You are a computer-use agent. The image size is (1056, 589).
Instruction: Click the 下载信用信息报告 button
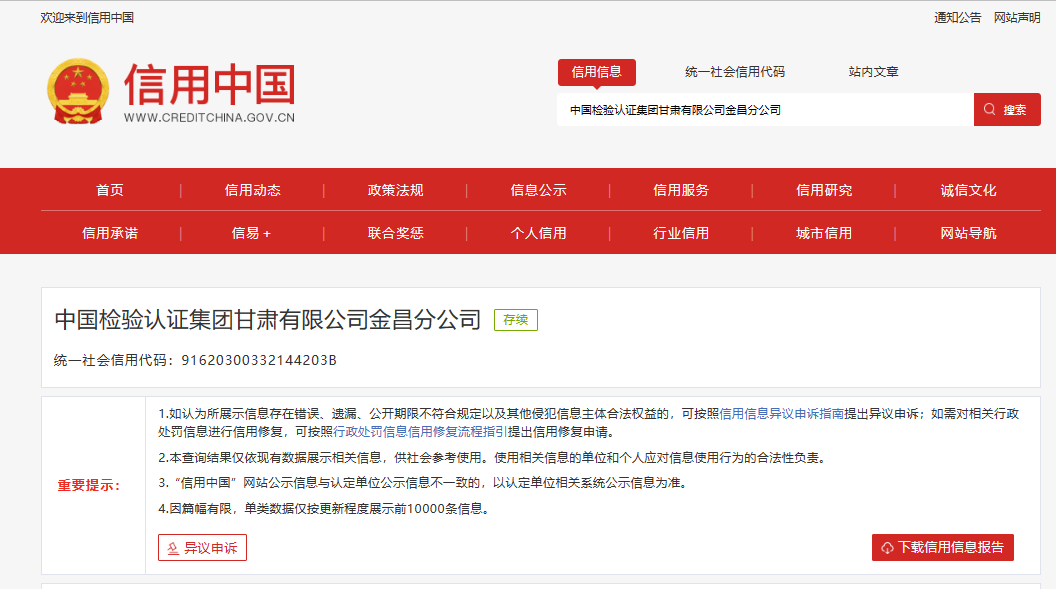pos(941,547)
